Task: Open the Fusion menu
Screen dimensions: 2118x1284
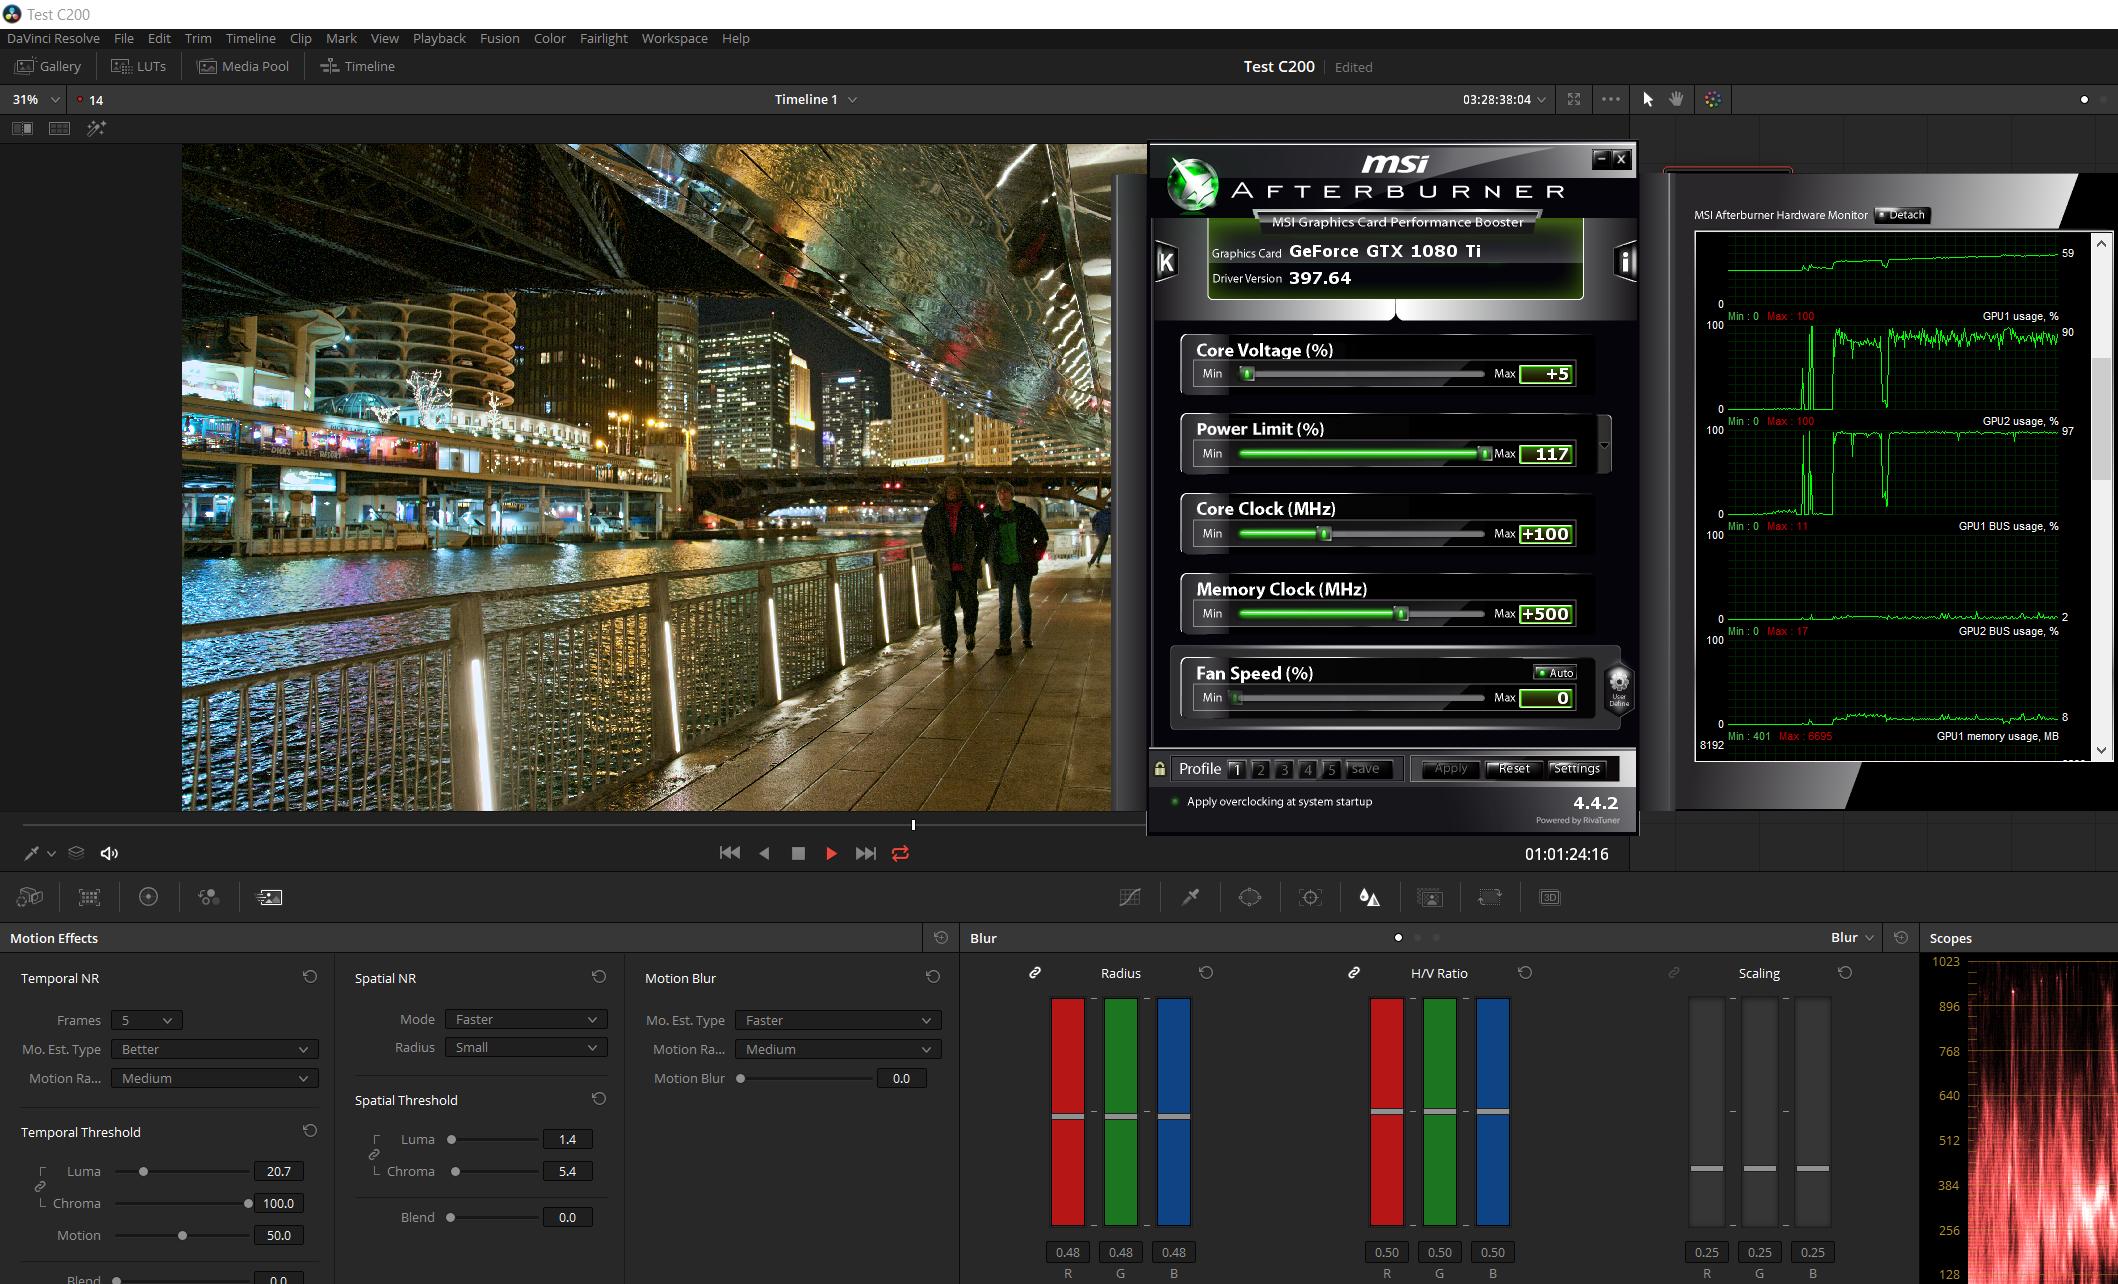Action: click(x=499, y=38)
